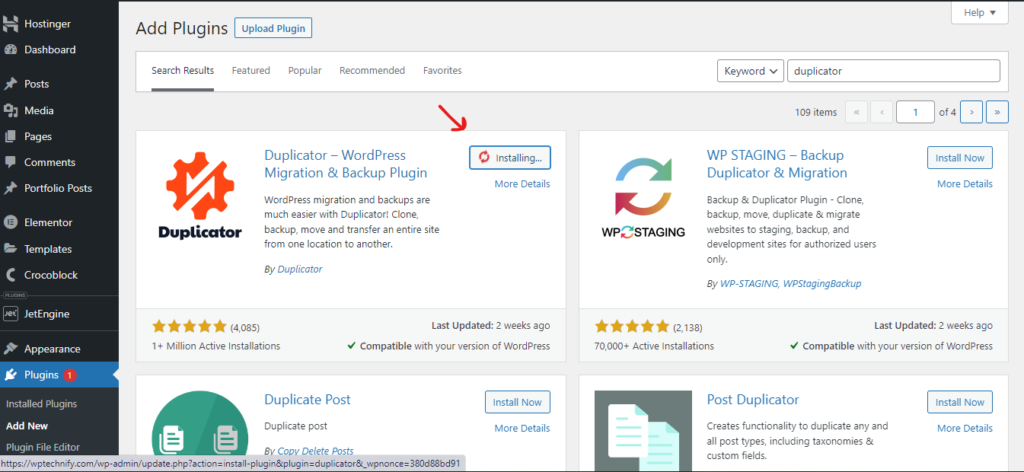The height and width of the screenshot is (472, 1024).
Task: Switch to the Popular tab
Action: (x=305, y=71)
